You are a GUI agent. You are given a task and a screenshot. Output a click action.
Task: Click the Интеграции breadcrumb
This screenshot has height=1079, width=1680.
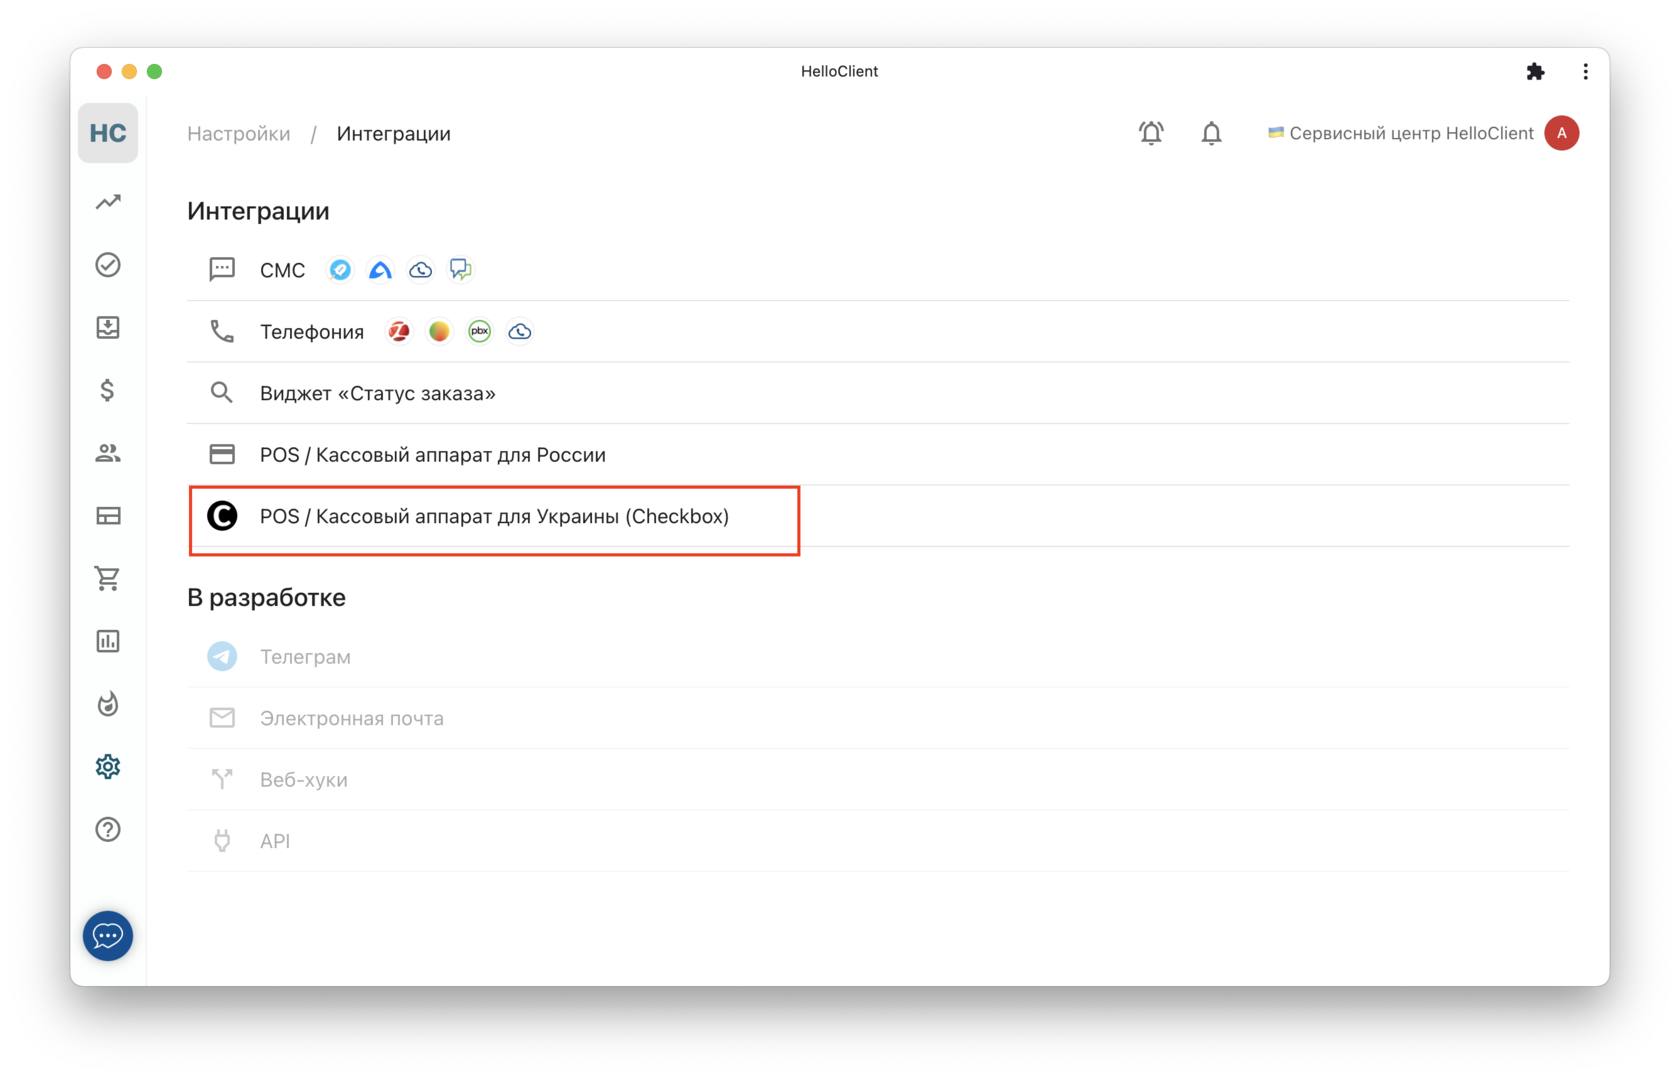393,134
